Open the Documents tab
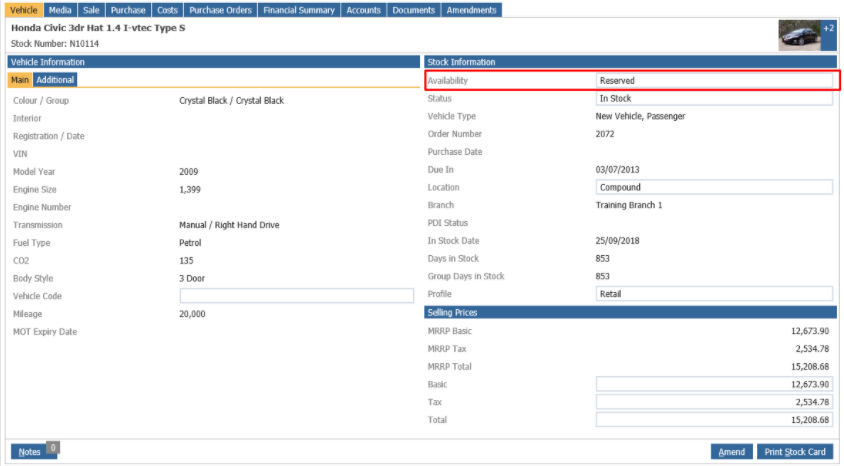 point(413,10)
